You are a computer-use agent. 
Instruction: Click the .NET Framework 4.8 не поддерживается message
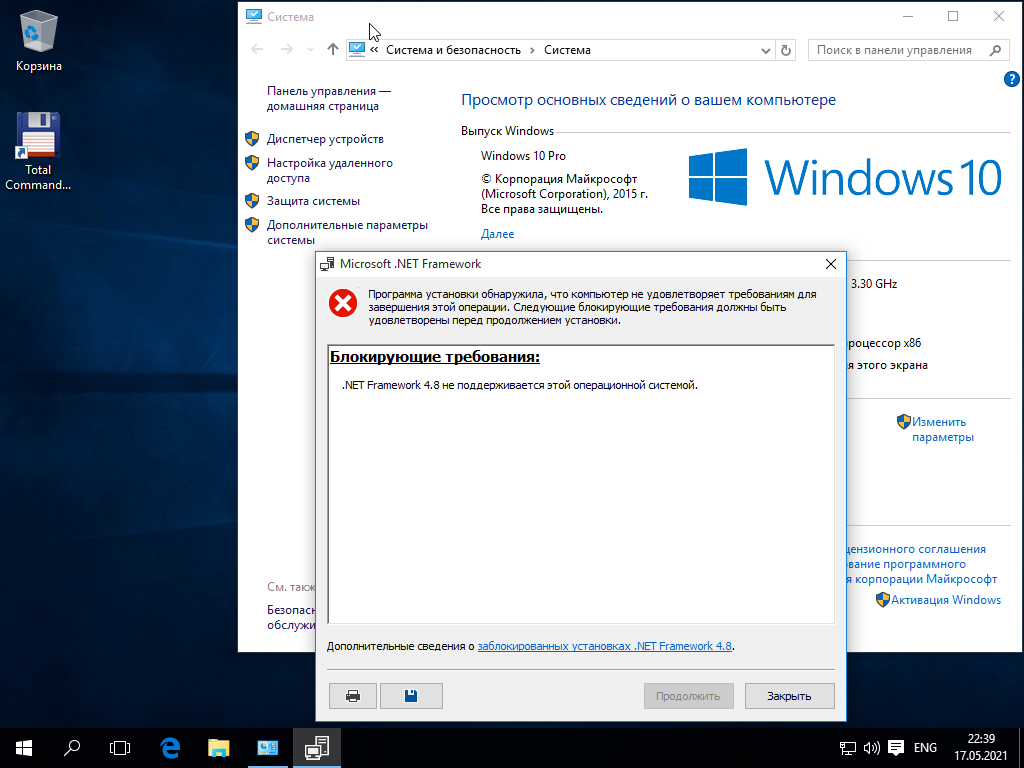click(520, 385)
